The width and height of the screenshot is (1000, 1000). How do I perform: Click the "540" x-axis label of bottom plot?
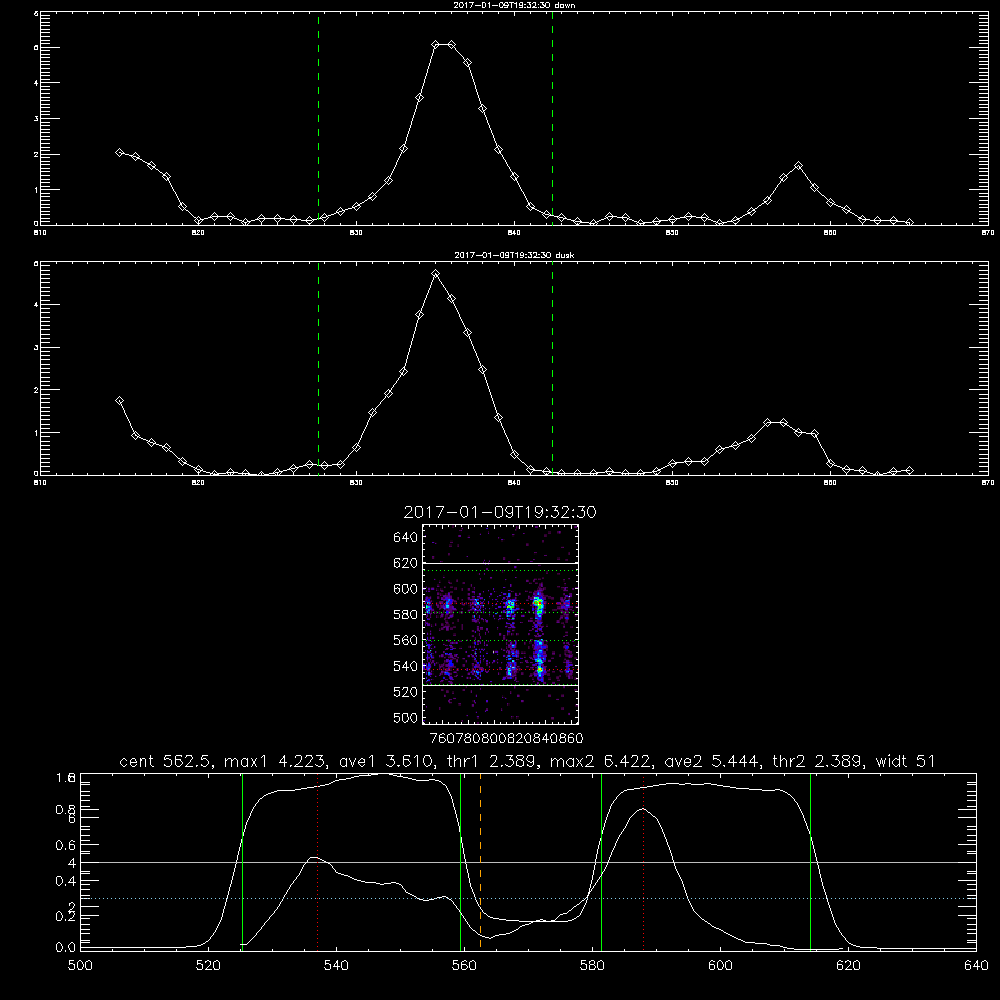coord(336,966)
